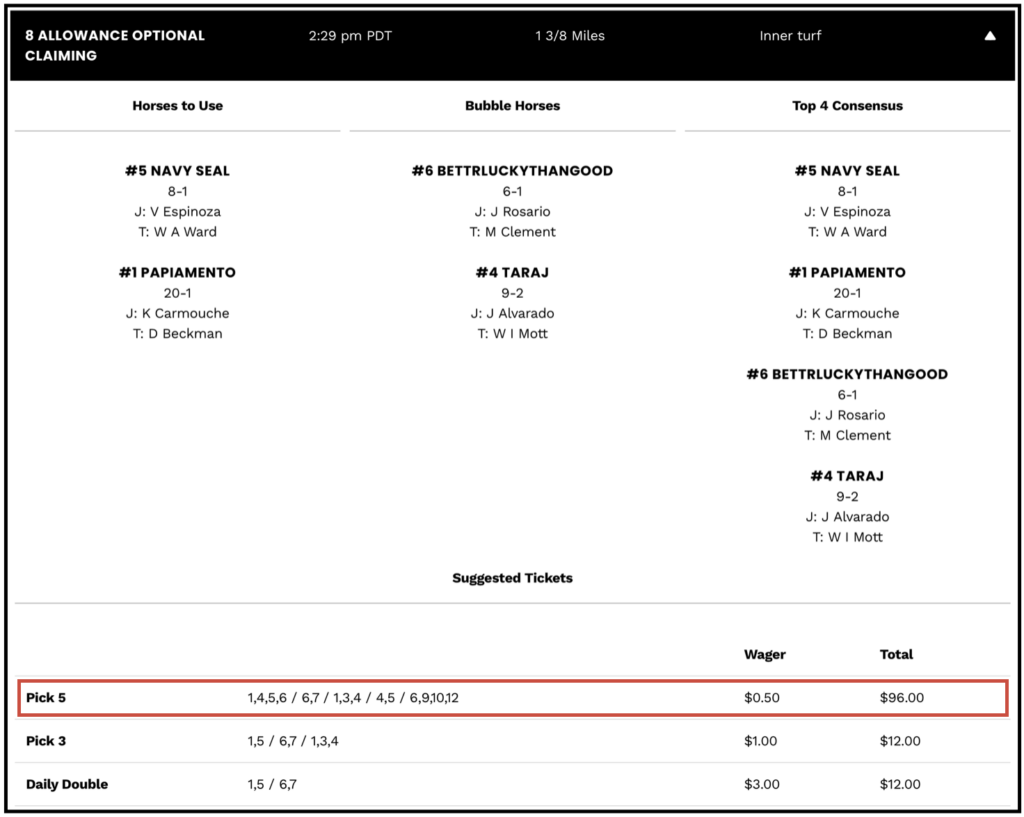Click 'T: W I Mott' under Top 4 Consensus

(x=848, y=537)
